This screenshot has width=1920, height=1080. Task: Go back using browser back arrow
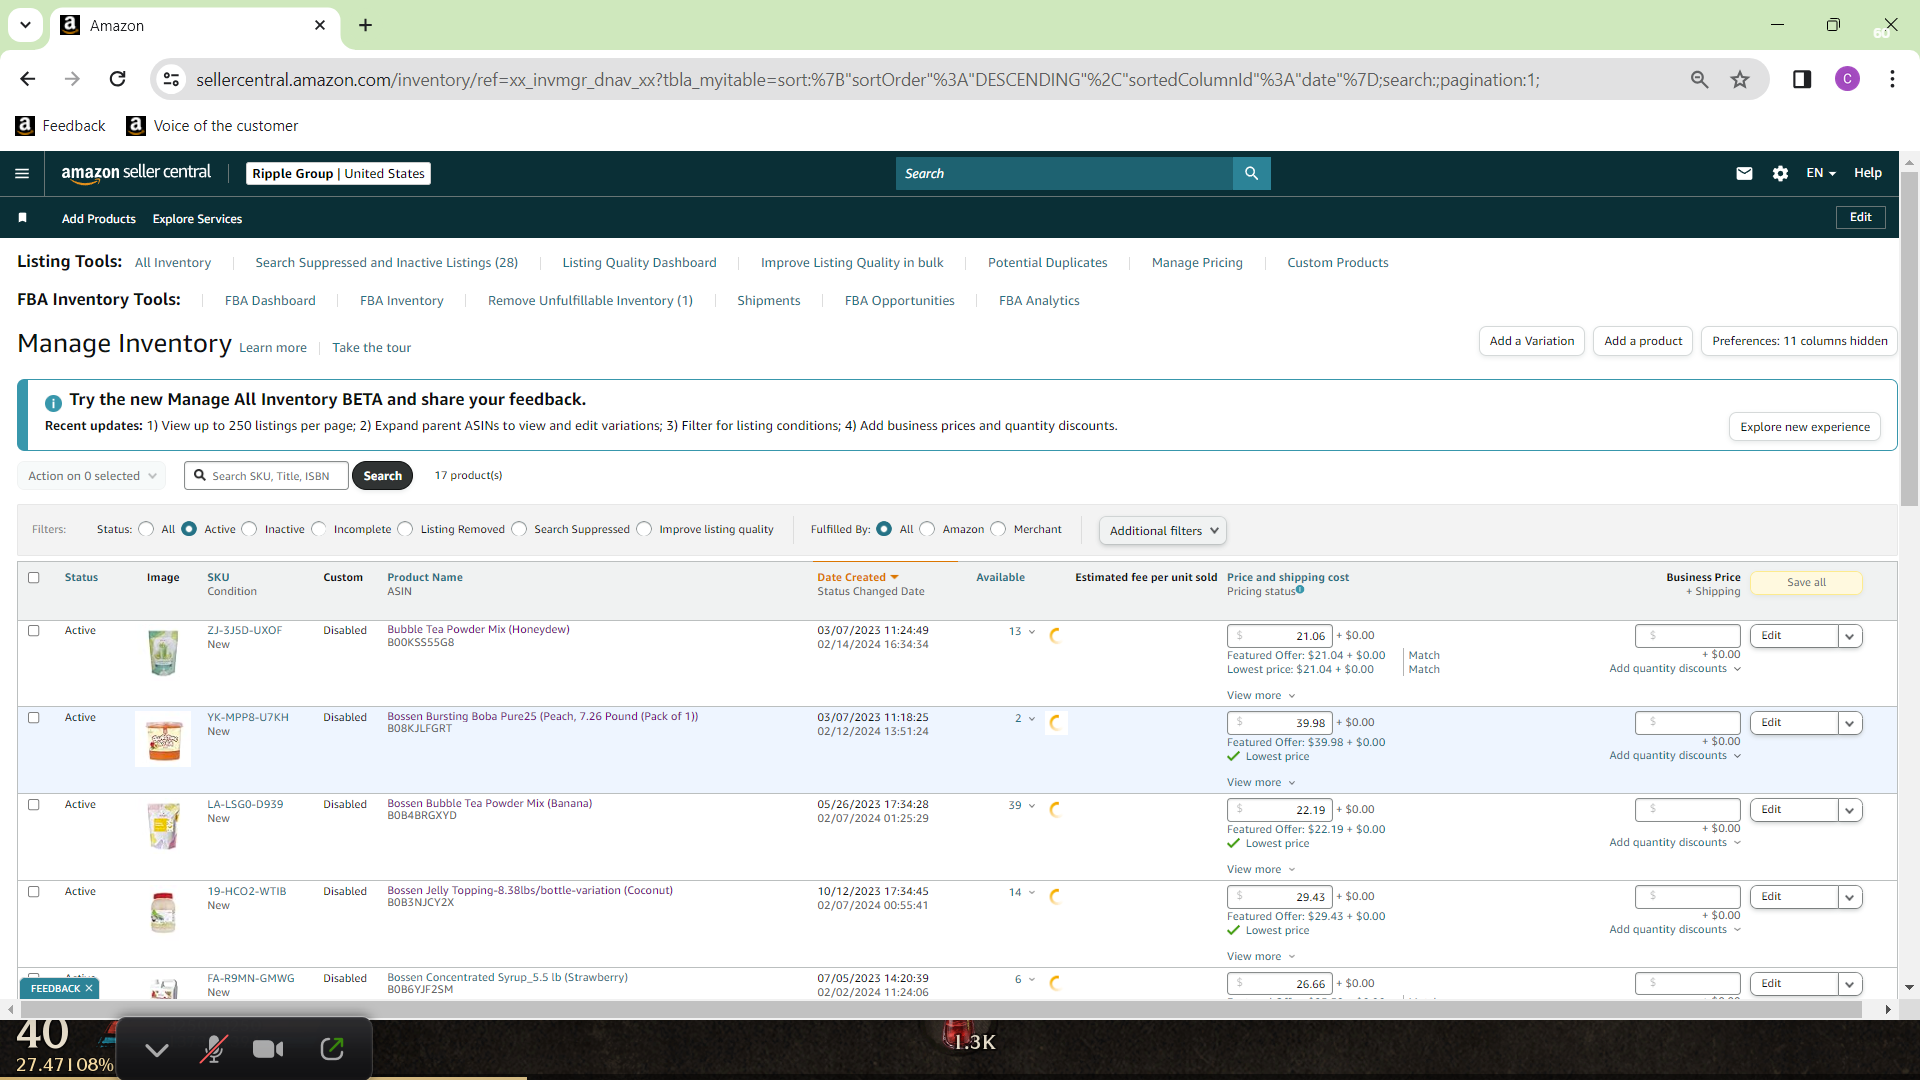click(x=28, y=79)
